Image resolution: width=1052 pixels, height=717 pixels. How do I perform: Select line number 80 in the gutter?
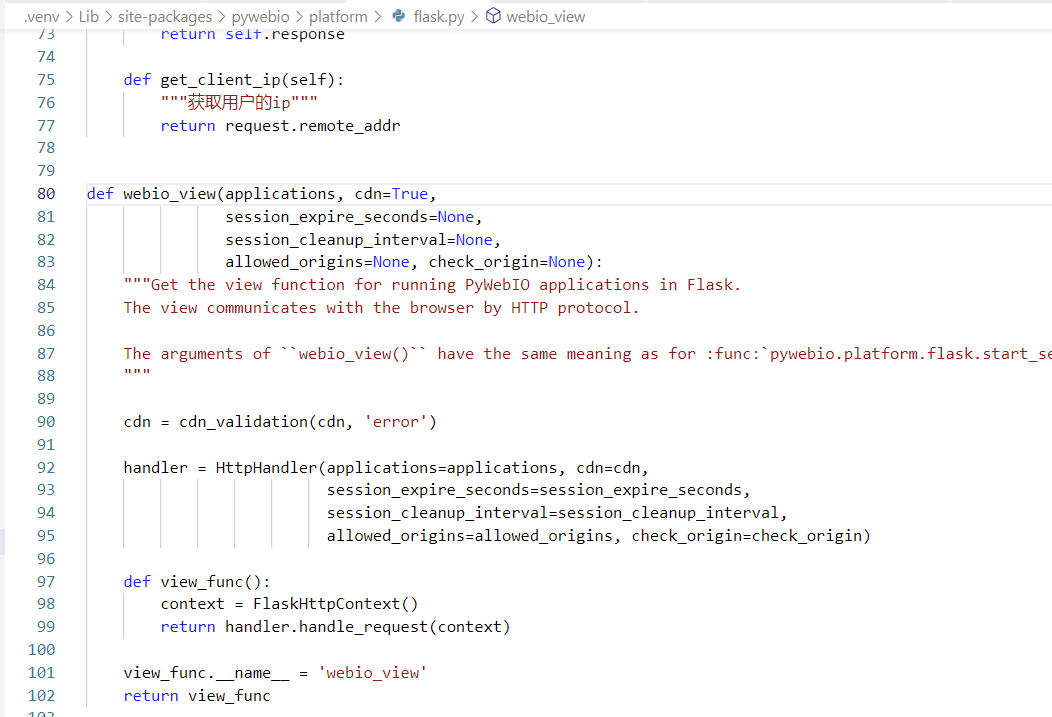pyautogui.click(x=46, y=193)
